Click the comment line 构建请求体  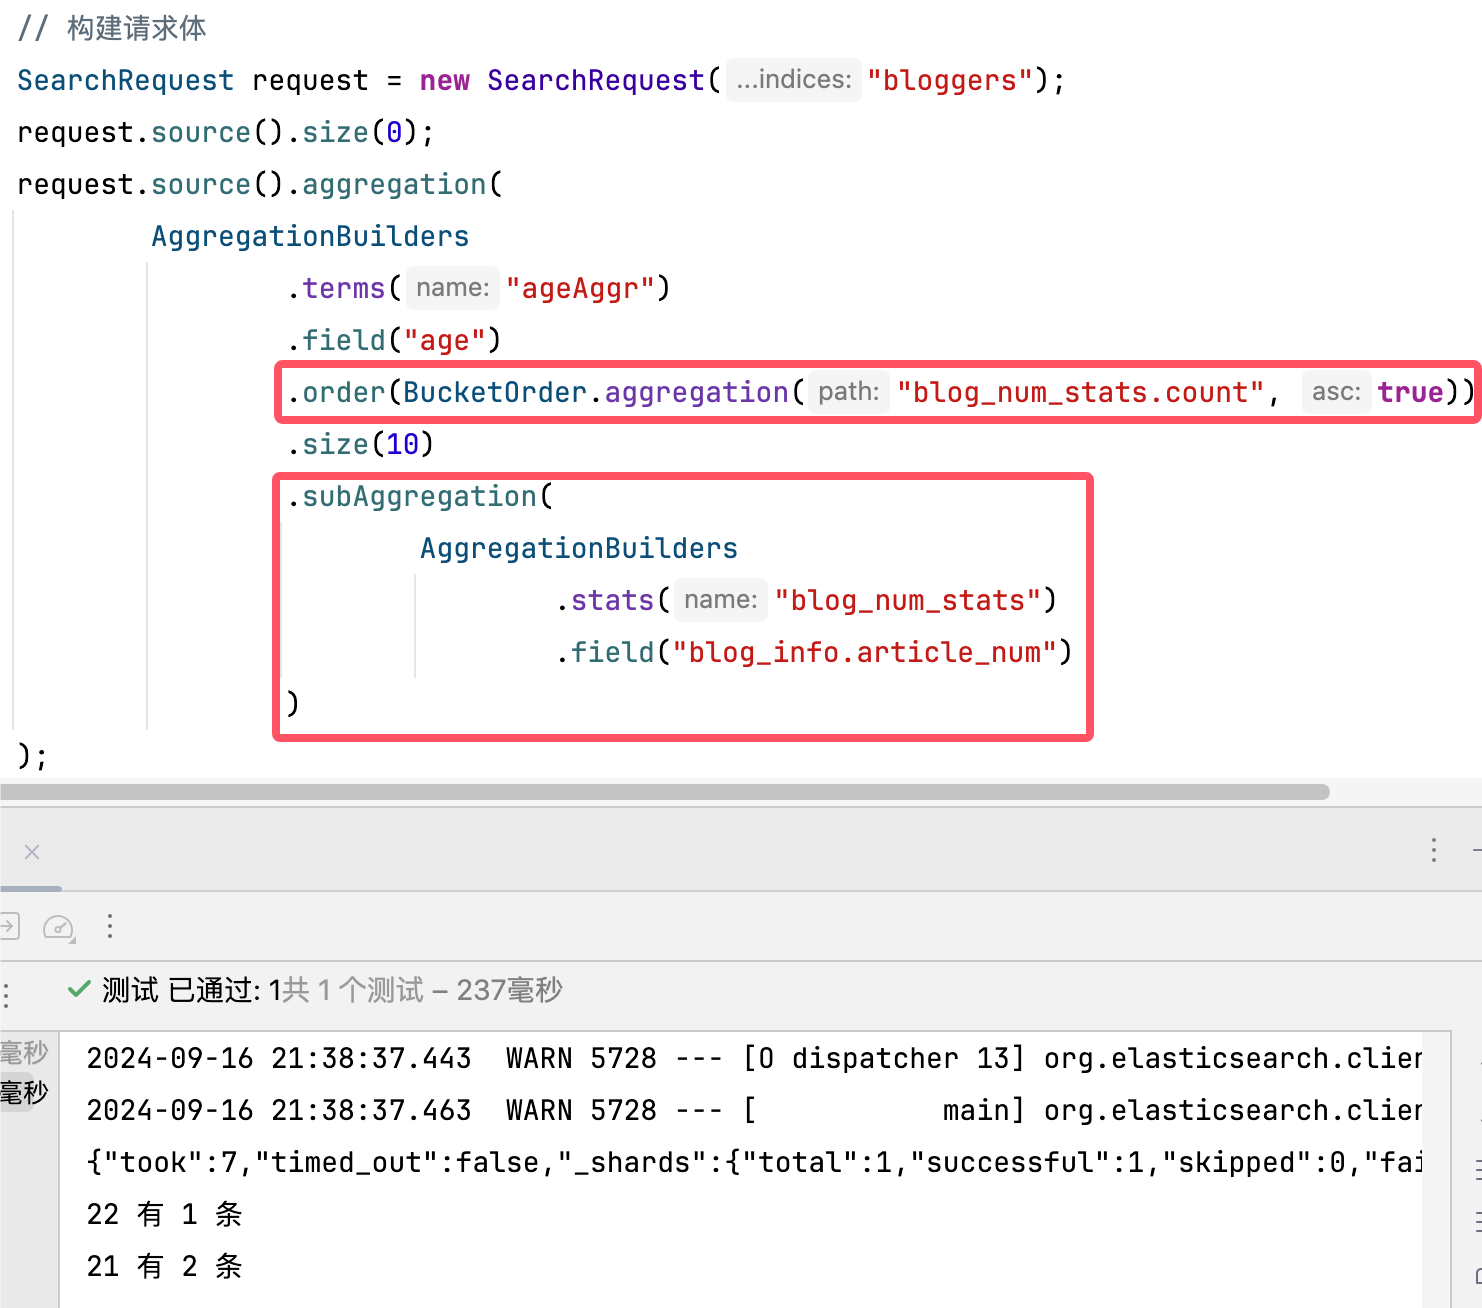point(112,28)
